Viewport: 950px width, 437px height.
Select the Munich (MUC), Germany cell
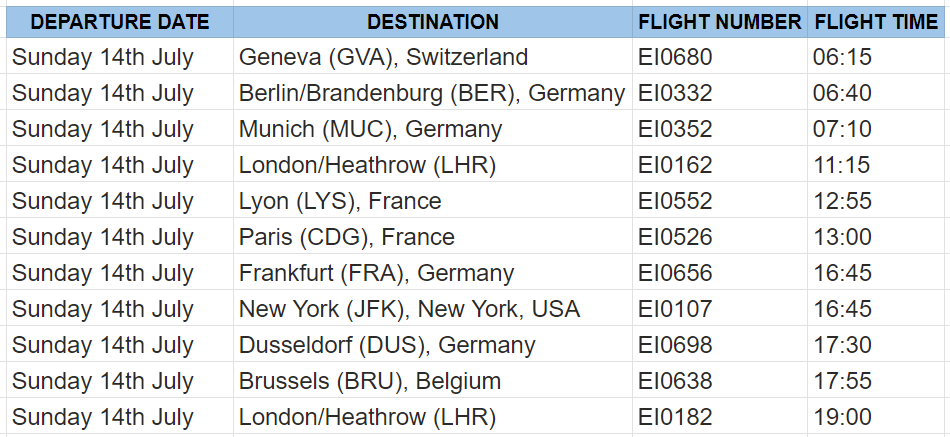433,128
